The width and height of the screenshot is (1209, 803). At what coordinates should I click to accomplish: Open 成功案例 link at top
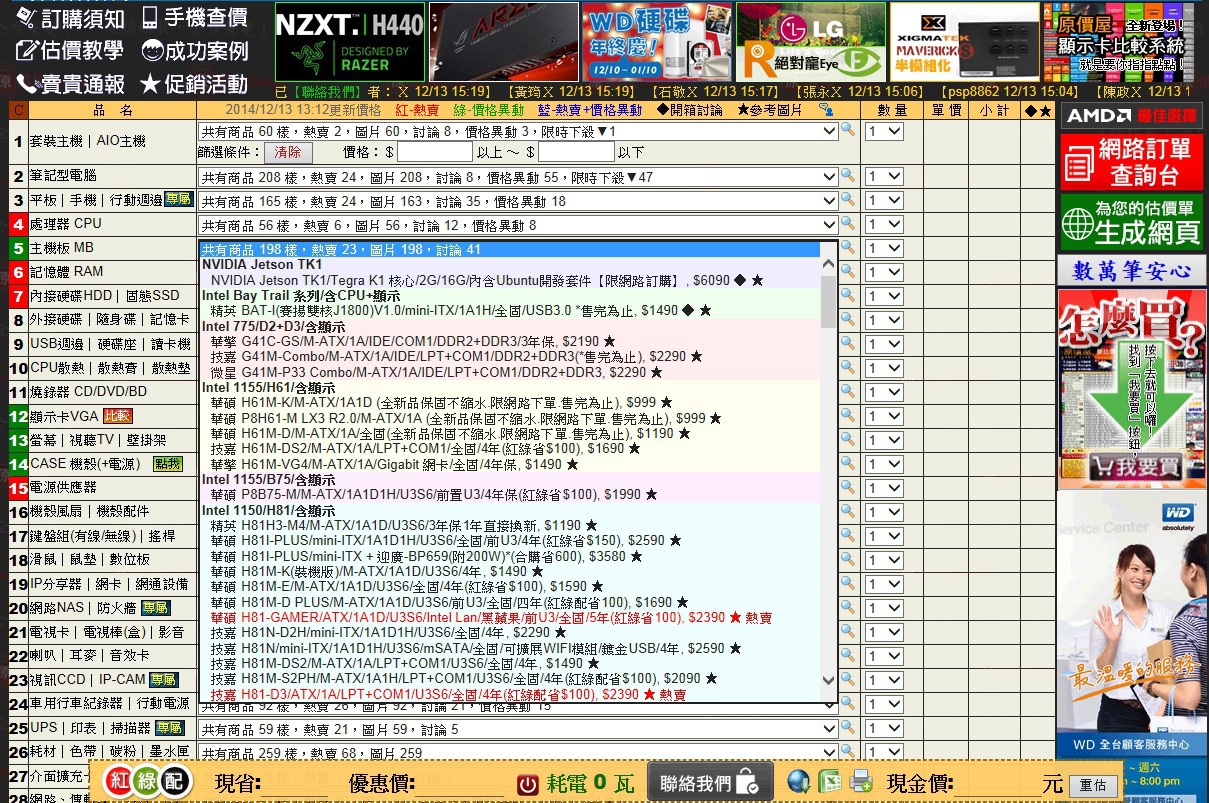pos(195,50)
